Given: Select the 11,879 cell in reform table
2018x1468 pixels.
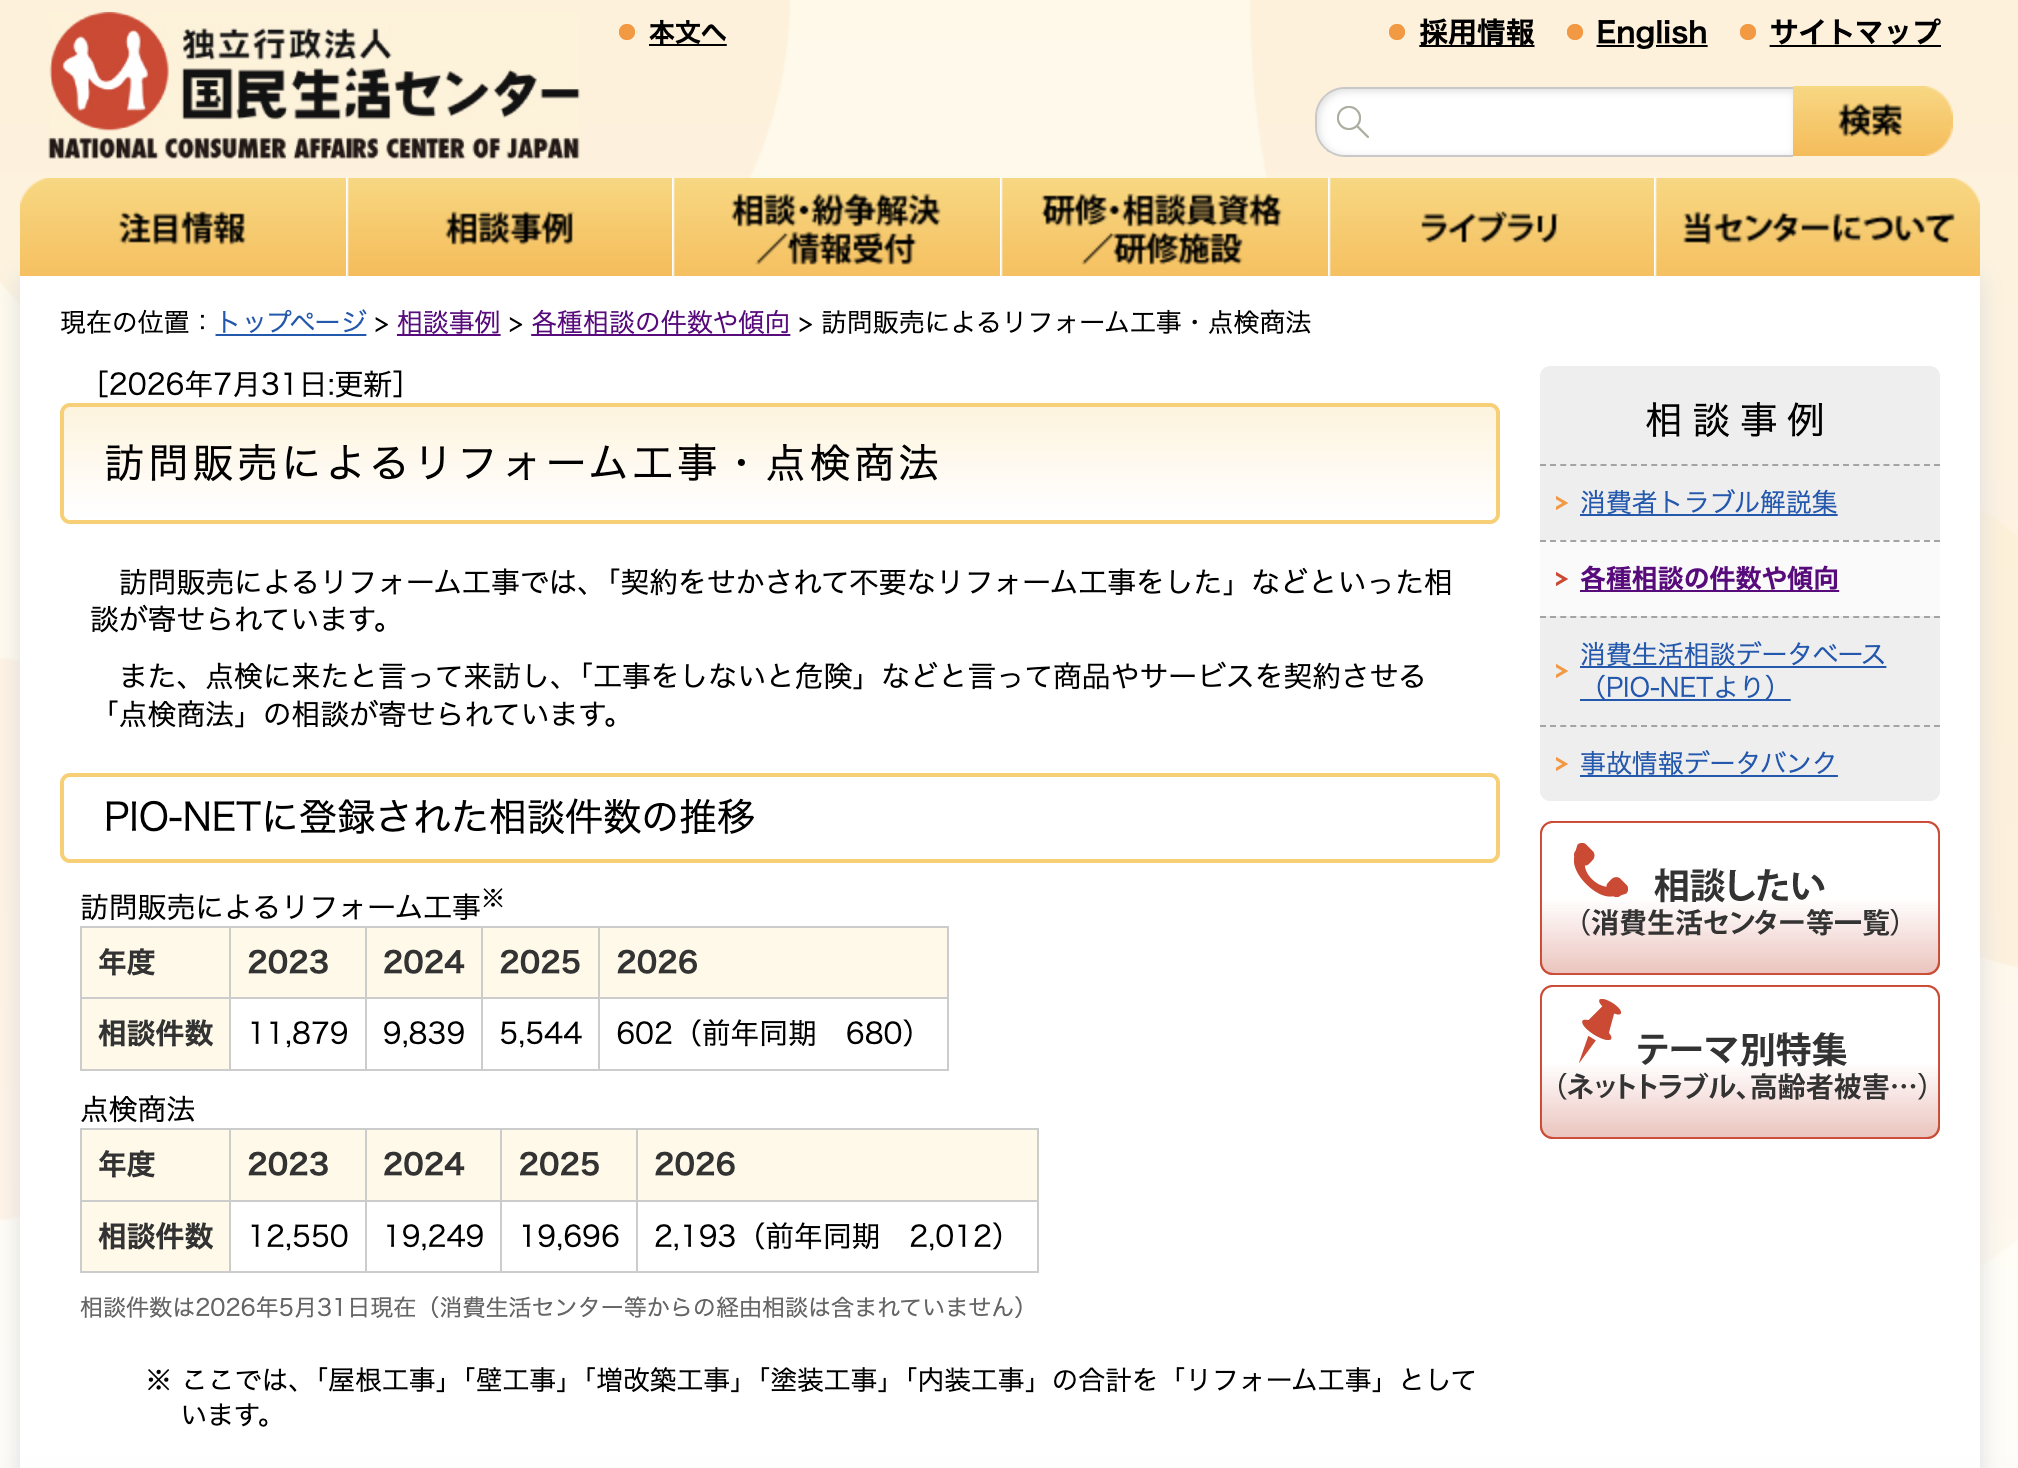Looking at the screenshot, I should pos(298,1033).
